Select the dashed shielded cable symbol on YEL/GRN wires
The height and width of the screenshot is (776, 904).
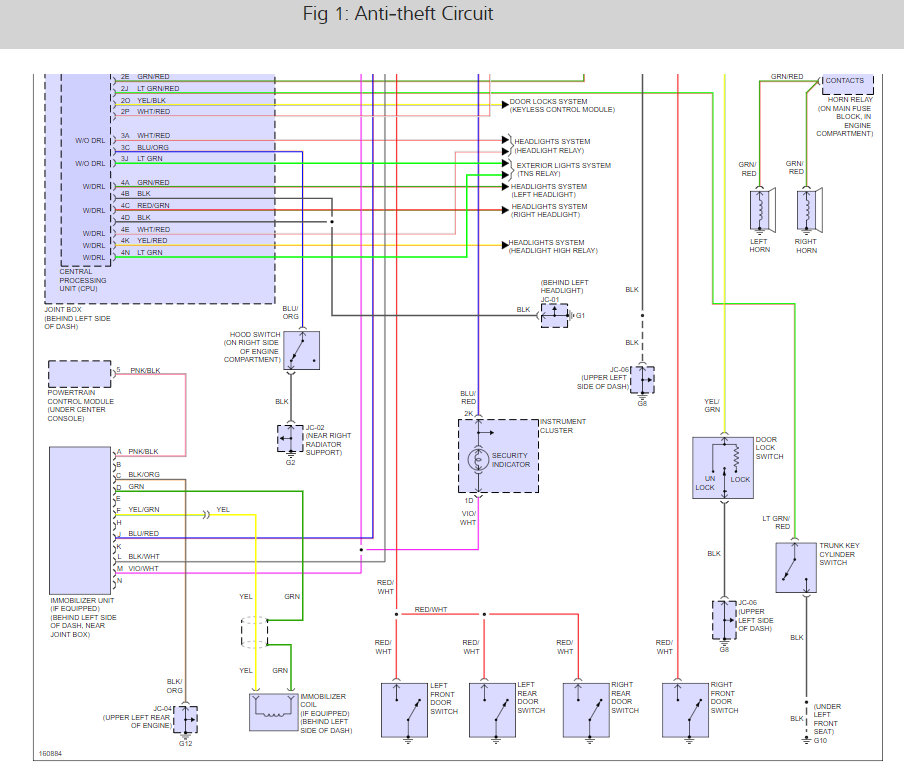[254, 632]
